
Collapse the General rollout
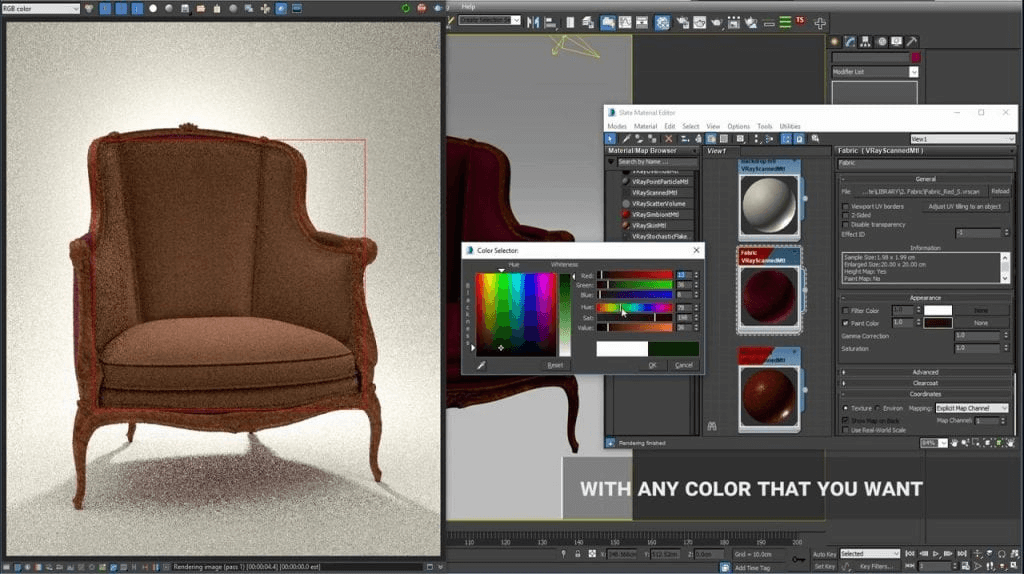click(925, 178)
